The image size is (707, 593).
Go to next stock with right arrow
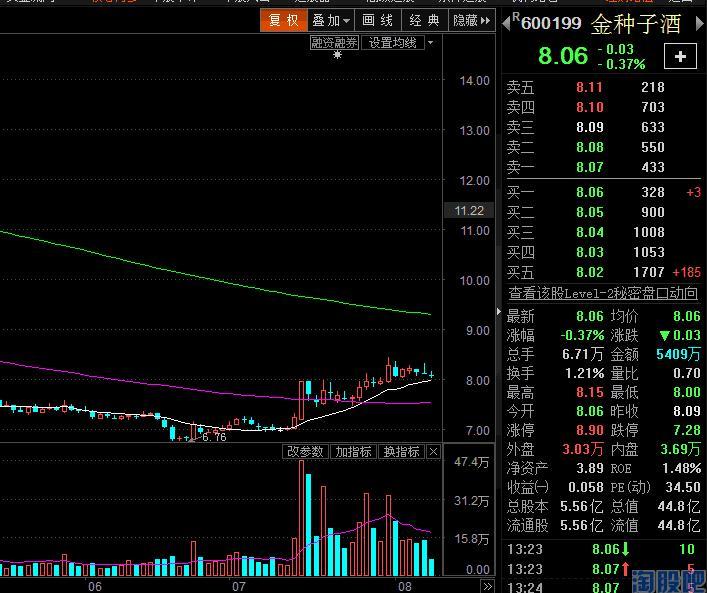(x=699, y=23)
